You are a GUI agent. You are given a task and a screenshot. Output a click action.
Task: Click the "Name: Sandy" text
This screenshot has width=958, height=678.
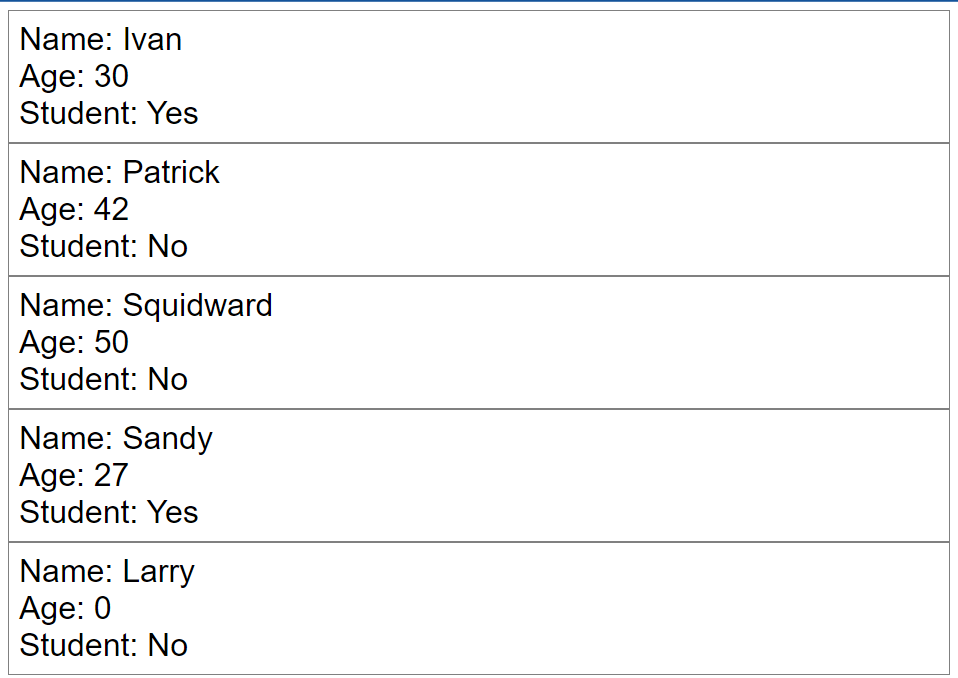click(x=116, y=439)
